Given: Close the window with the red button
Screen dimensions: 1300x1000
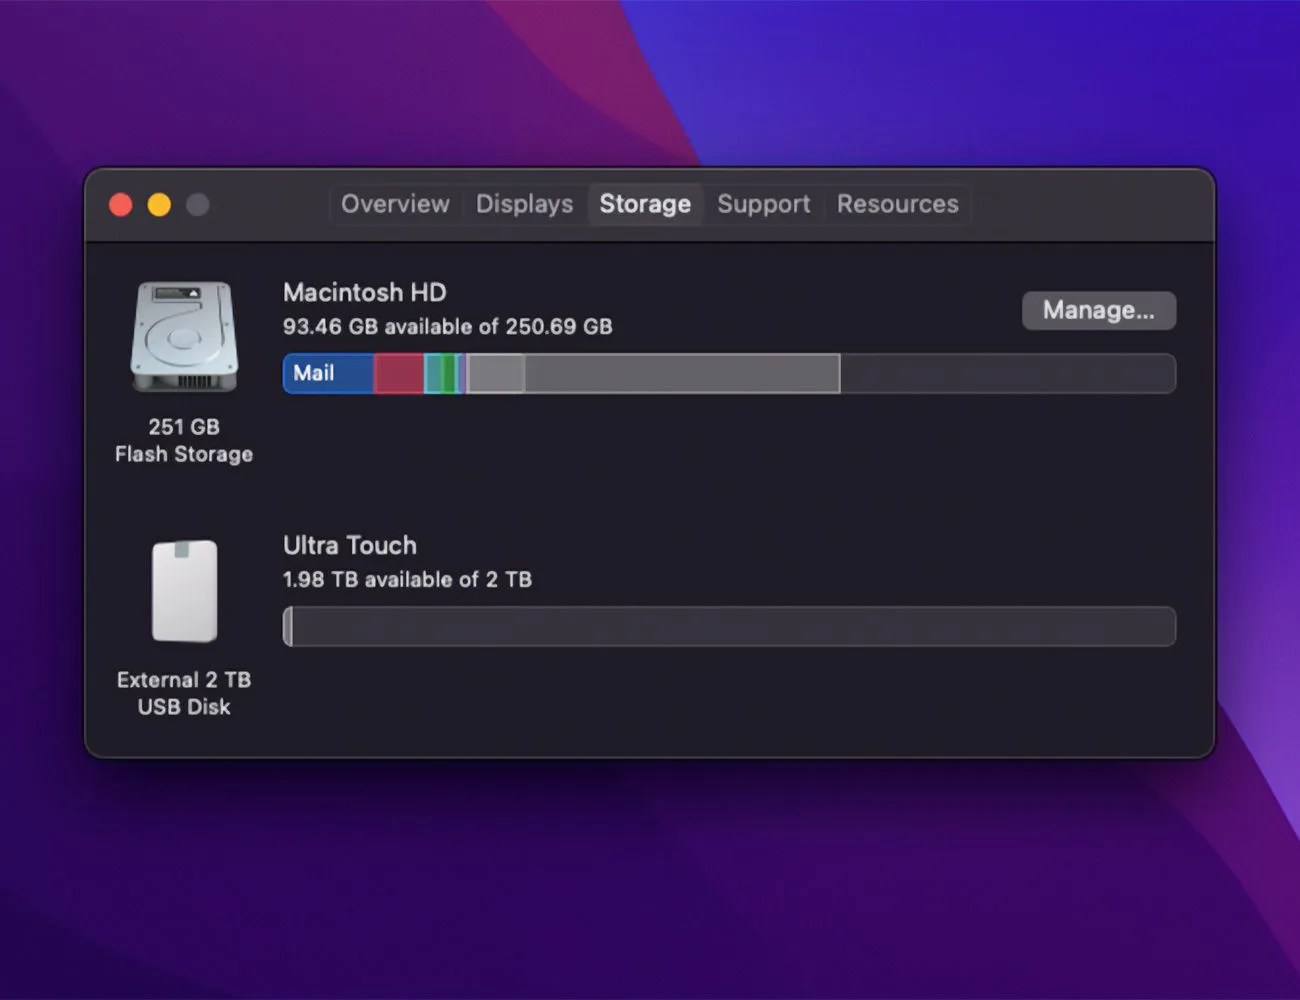Looking at the screenshot, I should coord(121,205).
